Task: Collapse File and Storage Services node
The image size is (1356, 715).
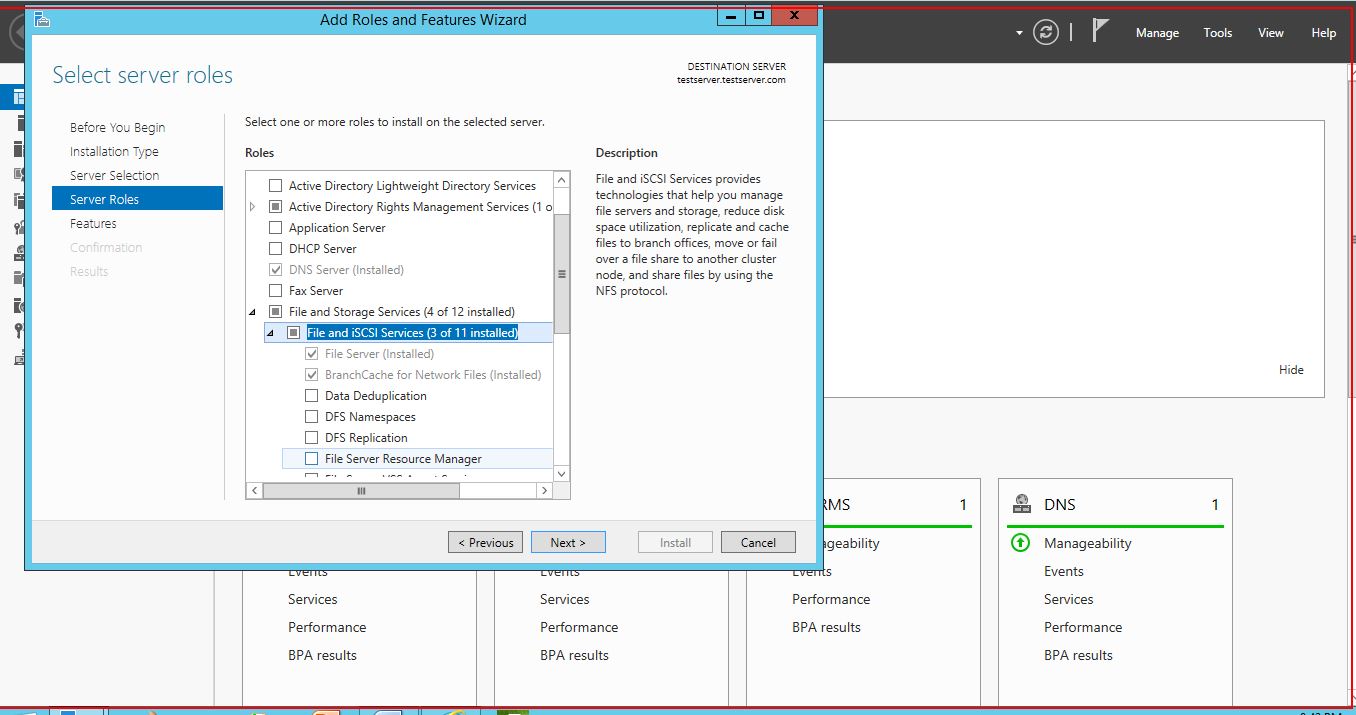Action: (x=253, y=312)
